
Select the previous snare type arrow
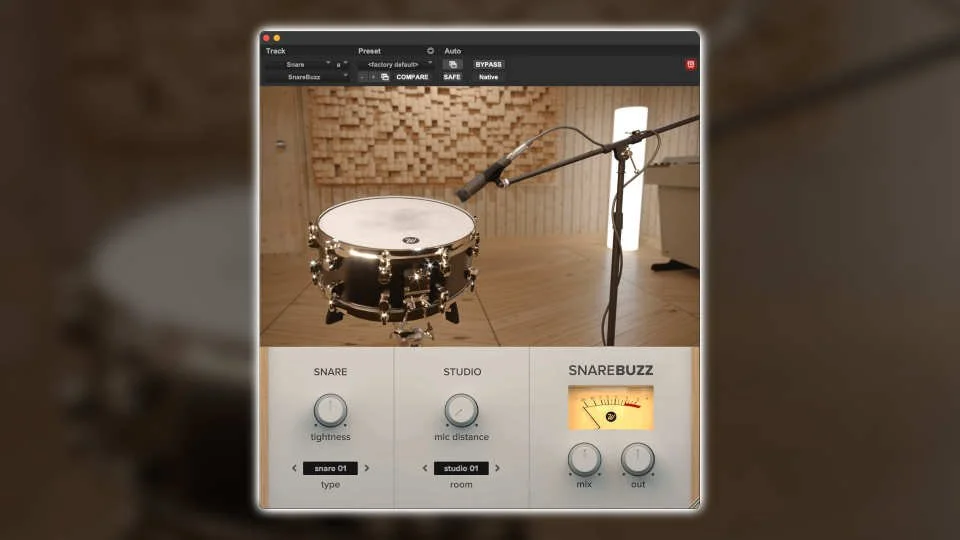(x=294, y=468)
